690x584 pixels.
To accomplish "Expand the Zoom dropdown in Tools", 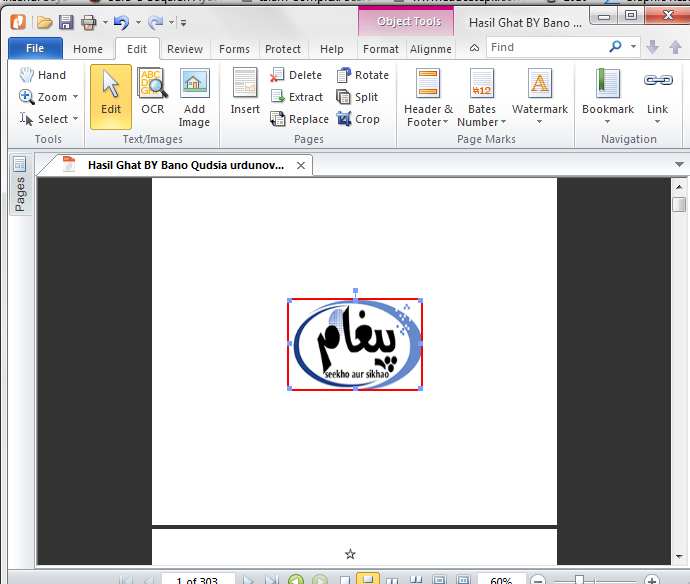I will [75, 98].
